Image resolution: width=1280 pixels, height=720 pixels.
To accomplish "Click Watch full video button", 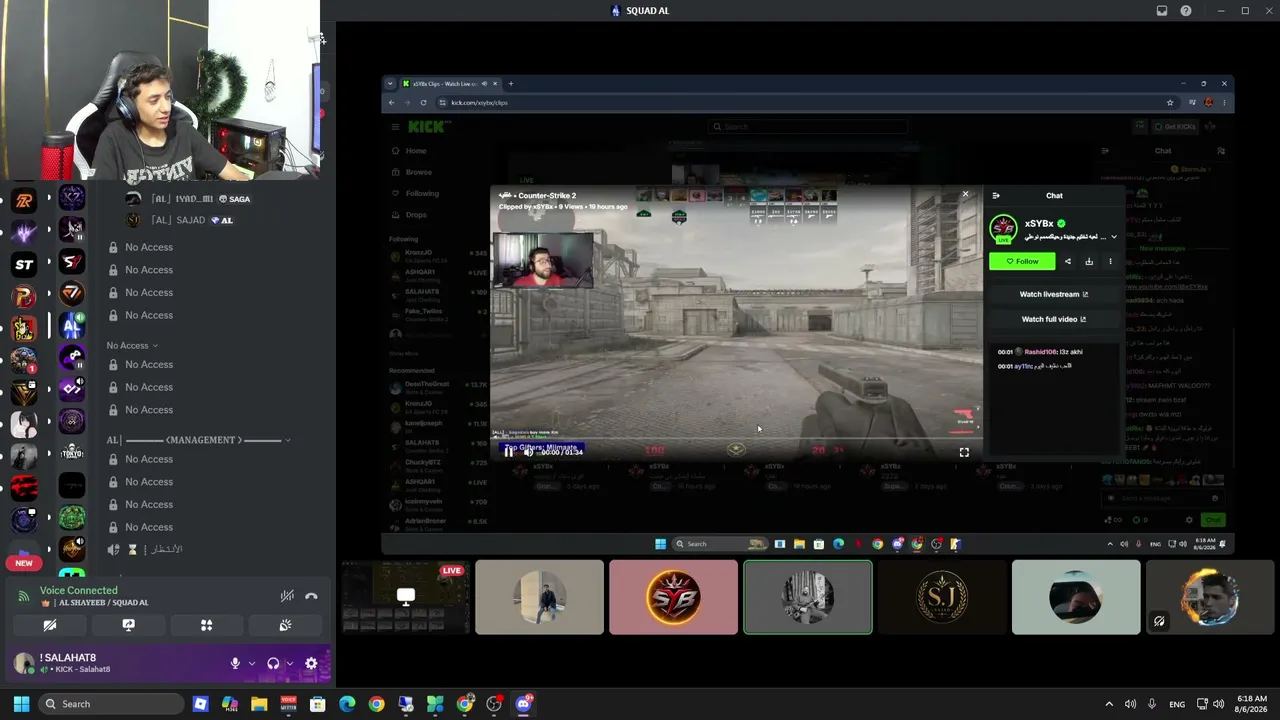I will tap(1053, 319).
